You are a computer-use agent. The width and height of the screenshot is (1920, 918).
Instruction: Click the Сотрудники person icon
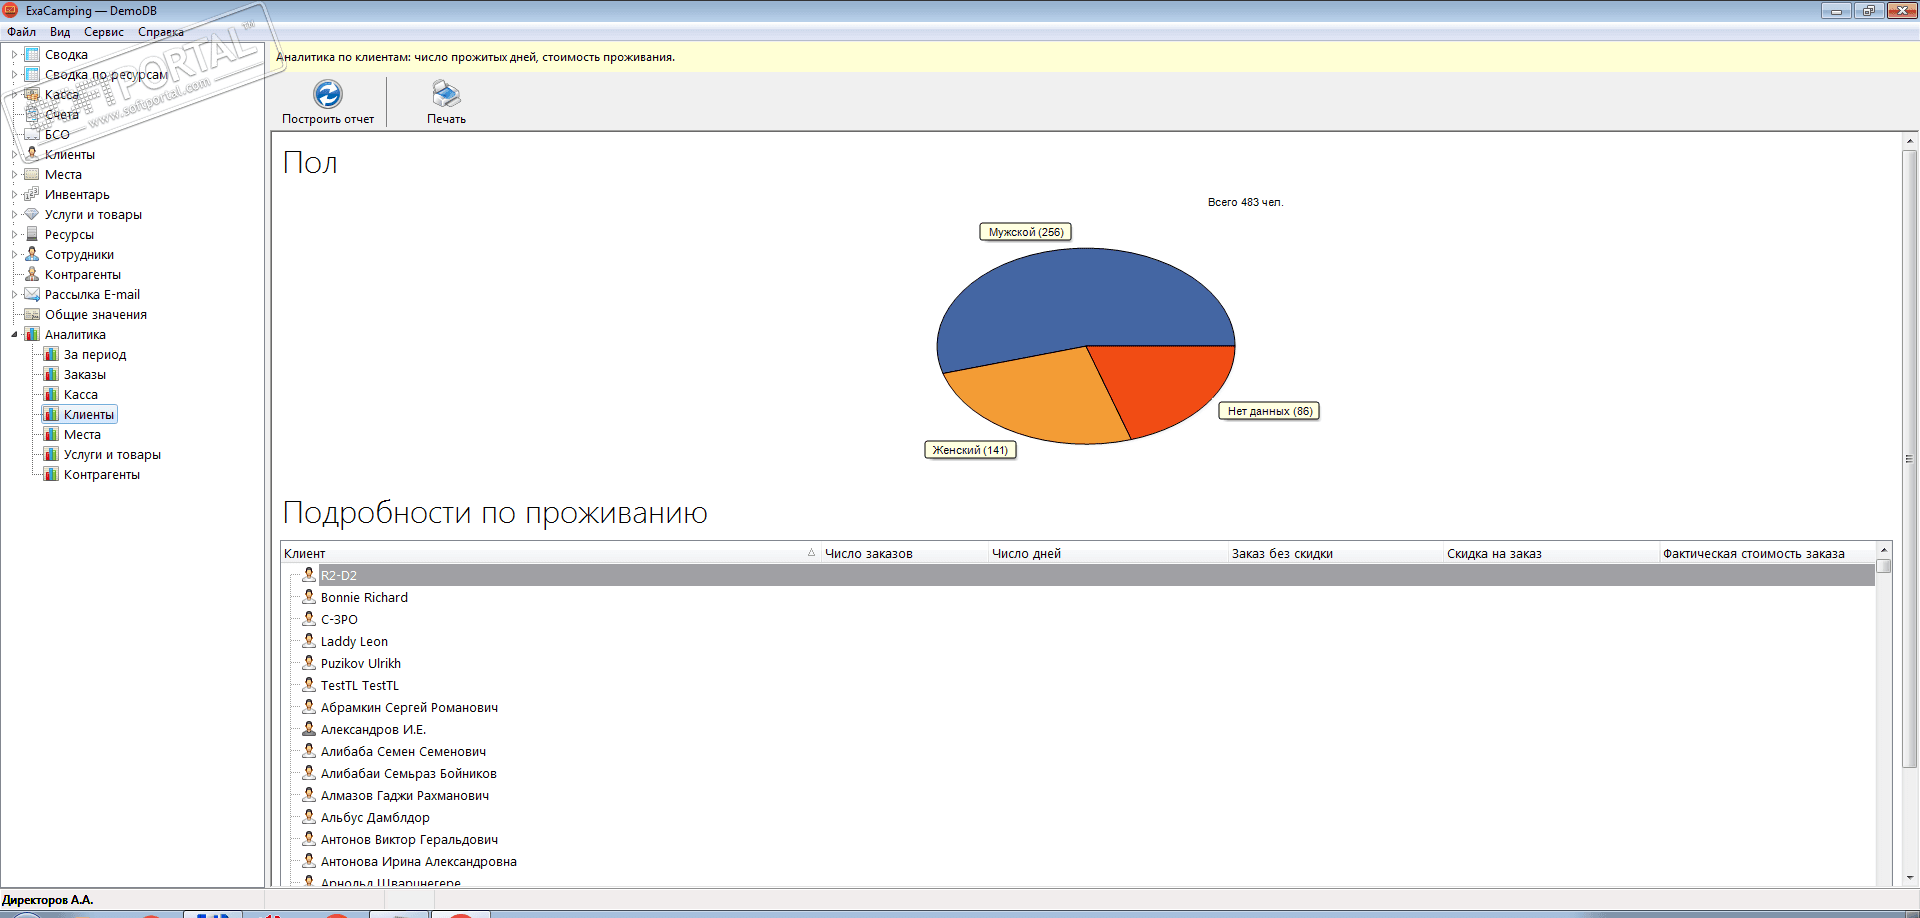tap(32, 254)
